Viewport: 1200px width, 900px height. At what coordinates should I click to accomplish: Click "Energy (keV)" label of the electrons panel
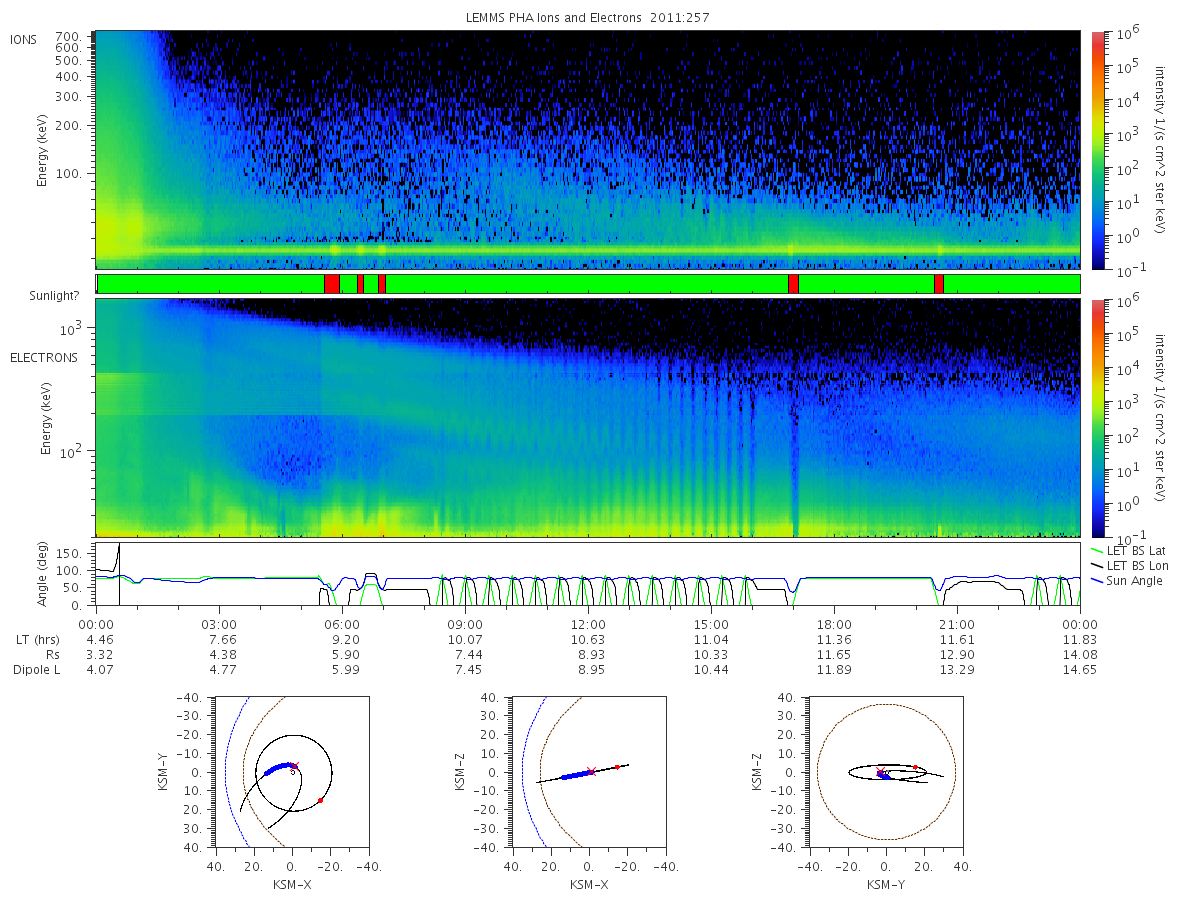click(46, 418)
